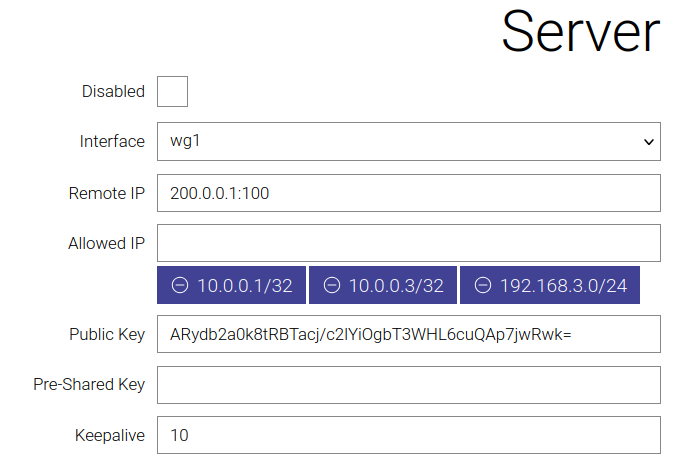699x471 pixels.
Task: Focus the Remote IP input field
Action: click(x=408, y=193)
